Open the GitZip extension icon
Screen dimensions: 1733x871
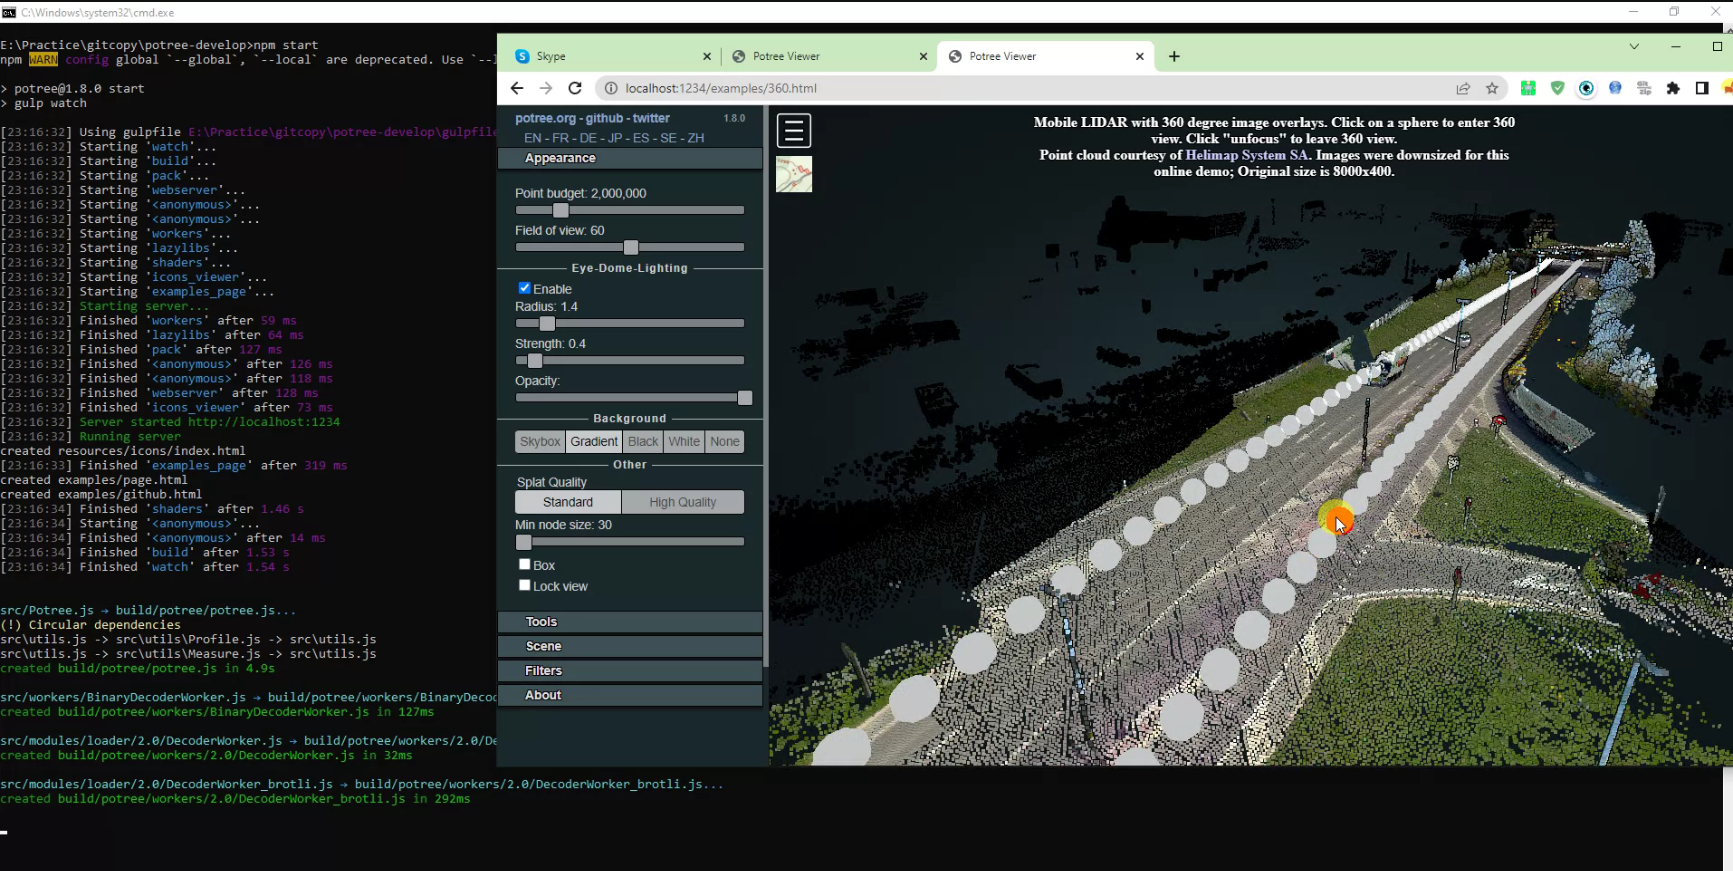click(1644, 88)
